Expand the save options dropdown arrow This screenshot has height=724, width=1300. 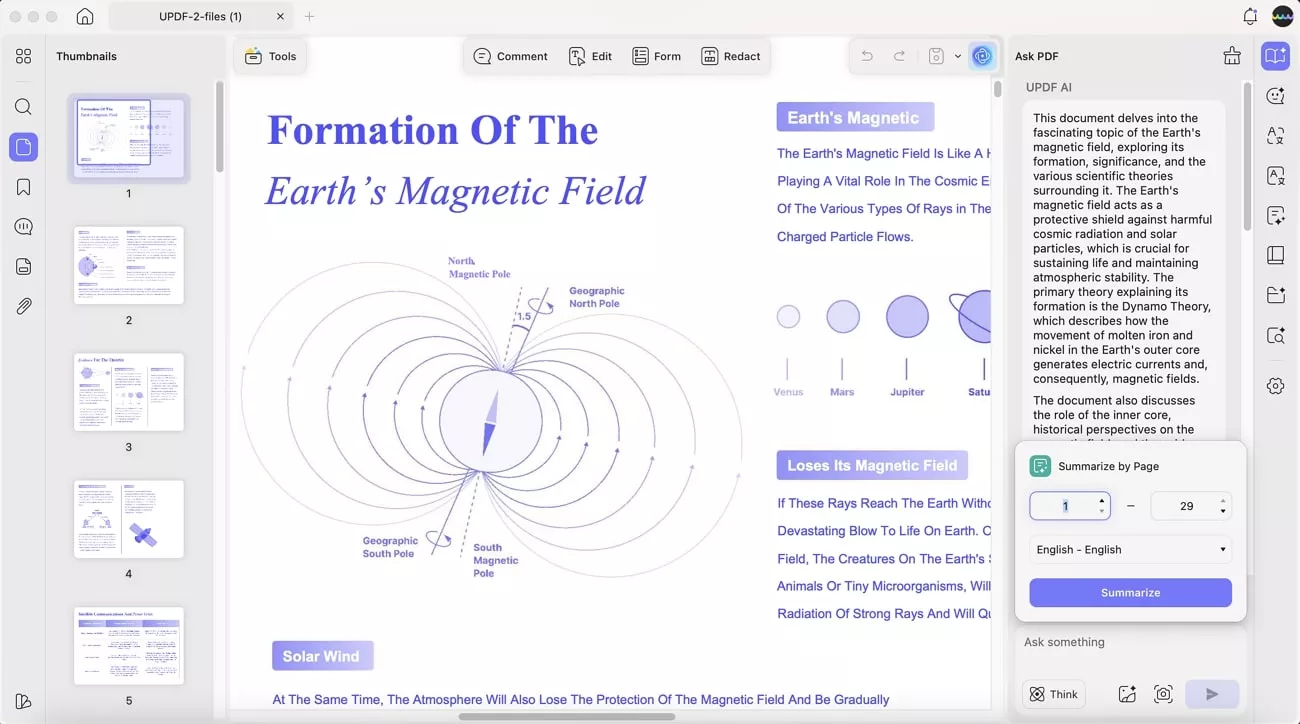(x=958, y=56)
